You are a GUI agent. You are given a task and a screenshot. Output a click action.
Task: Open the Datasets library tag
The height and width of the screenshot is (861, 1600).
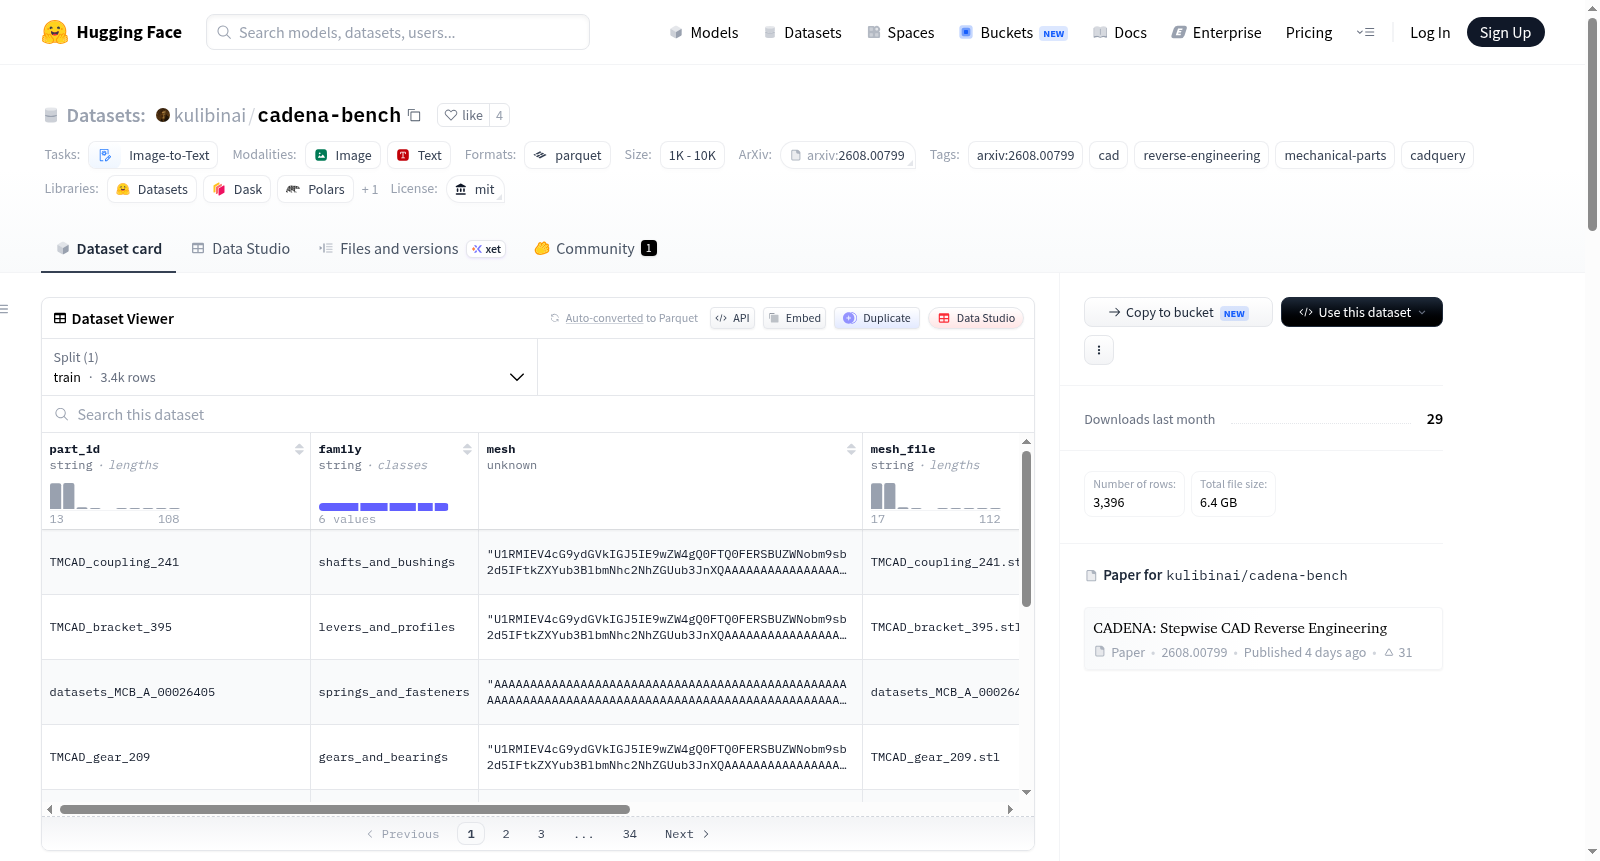pyautogui.click(x=152, y=189)
